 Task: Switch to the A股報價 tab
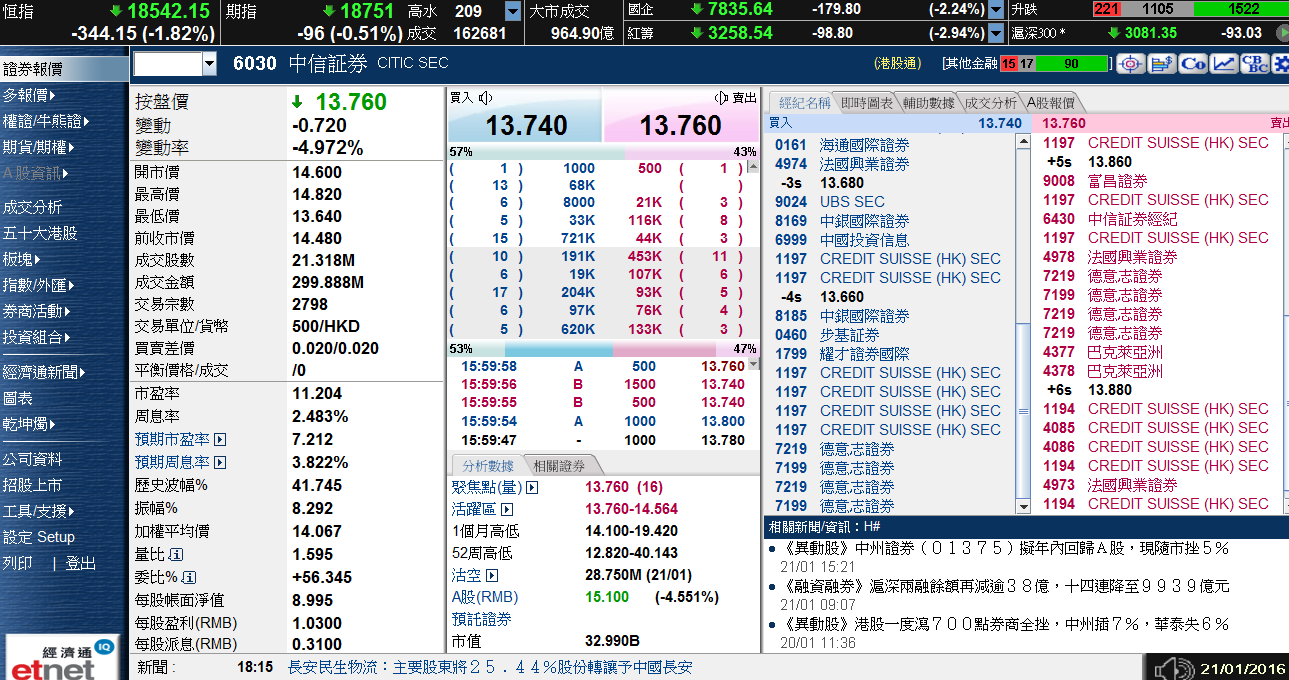pos(1051,103)
